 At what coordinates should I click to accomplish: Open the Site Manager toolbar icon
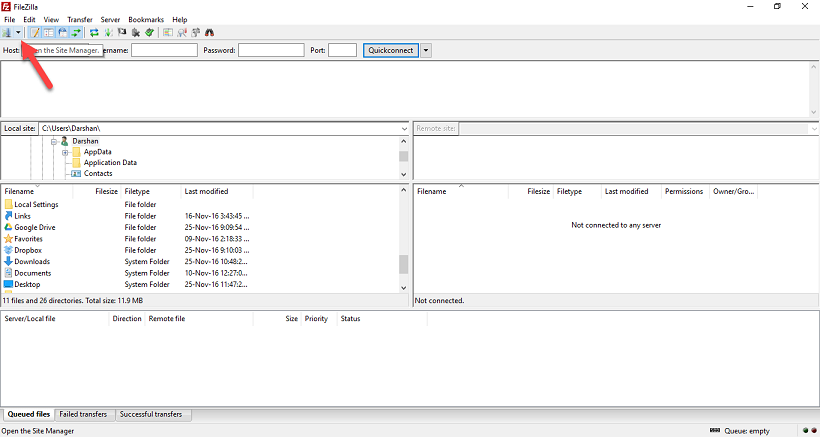[7, 32]
